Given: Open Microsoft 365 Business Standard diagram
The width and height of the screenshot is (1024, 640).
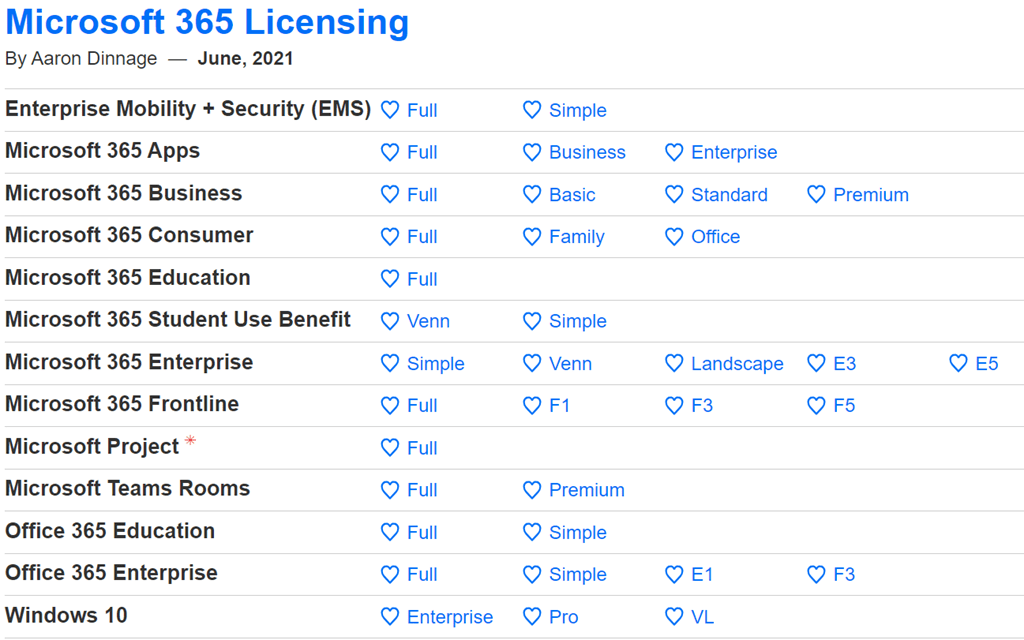Looking at the screenshot, I should click(729, 195).
